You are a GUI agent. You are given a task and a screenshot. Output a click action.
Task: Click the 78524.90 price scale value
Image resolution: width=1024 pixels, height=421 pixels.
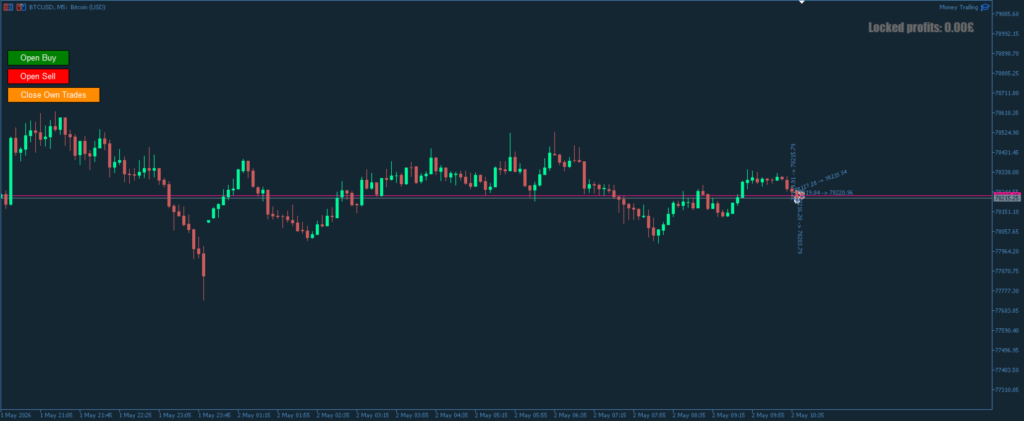(1006, 133)
